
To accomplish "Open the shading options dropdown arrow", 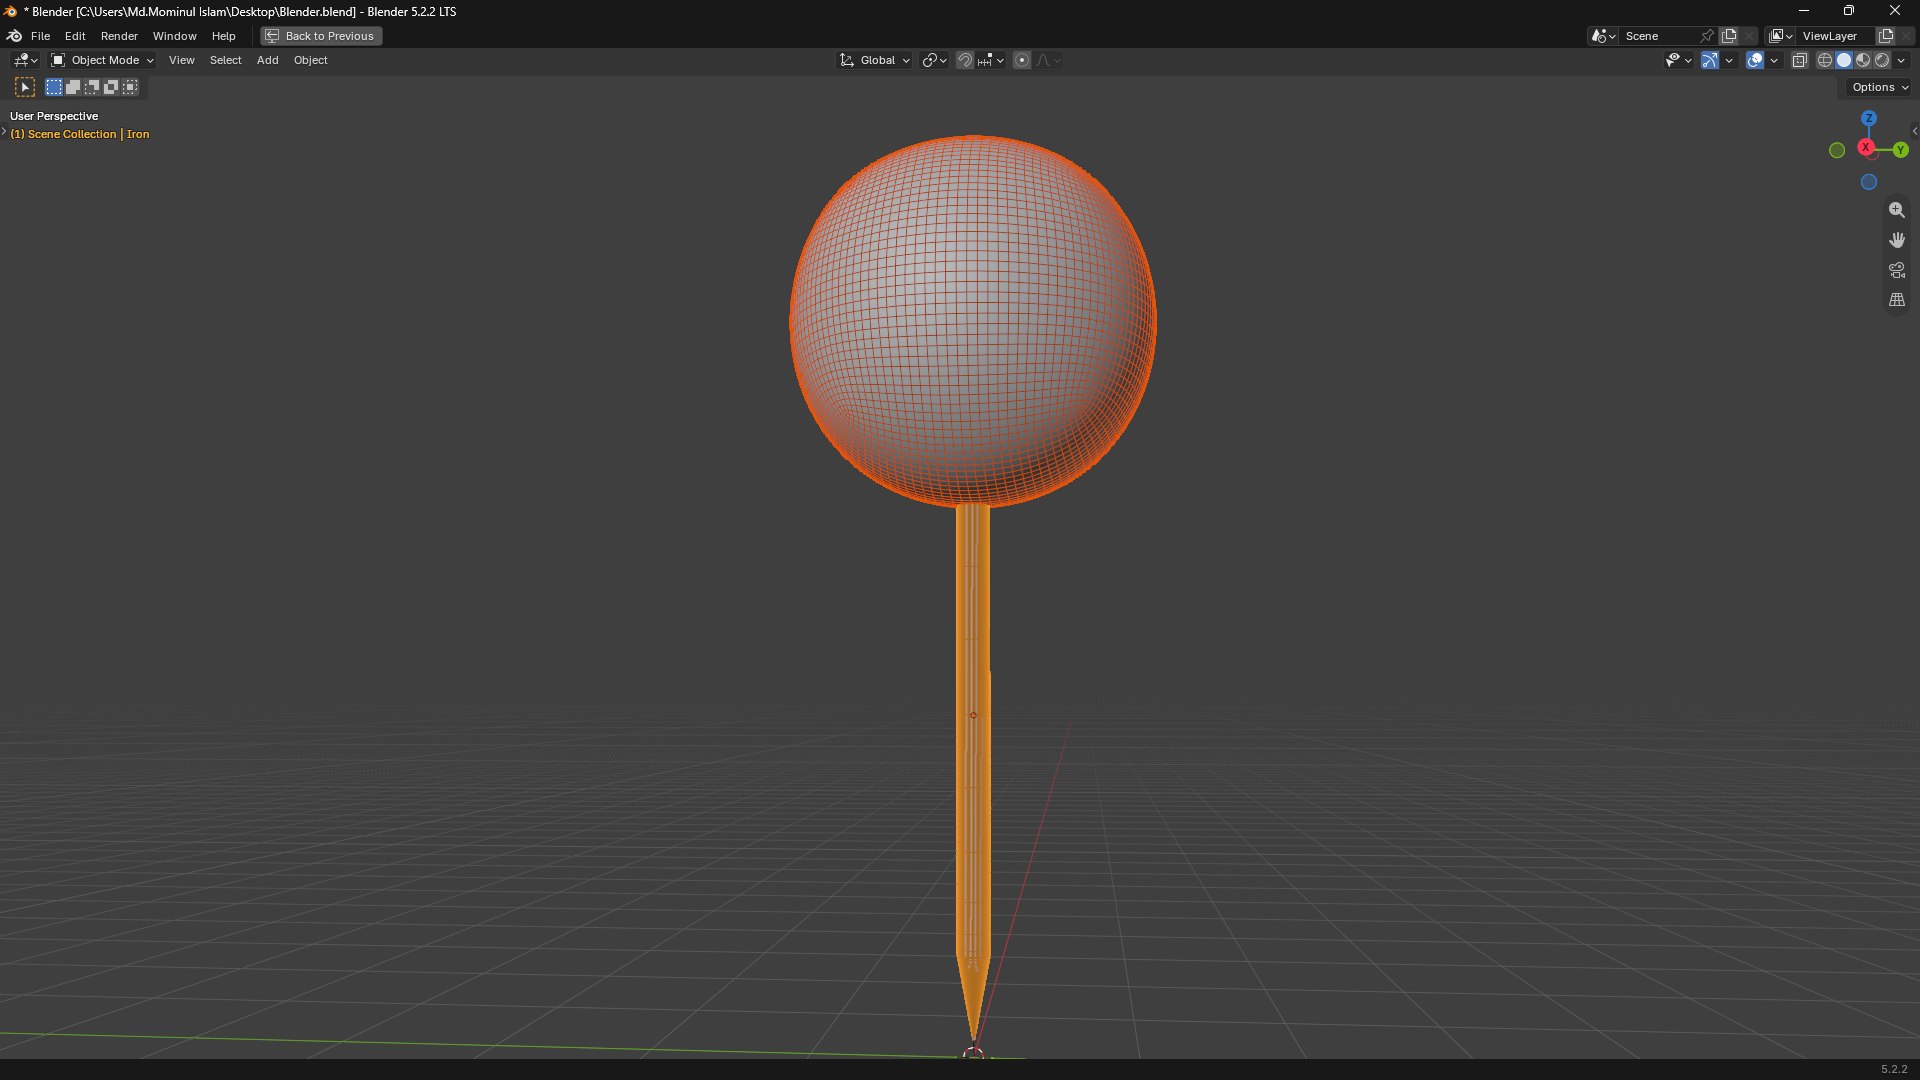I will pyautogui.click(x=1901, y=60).
